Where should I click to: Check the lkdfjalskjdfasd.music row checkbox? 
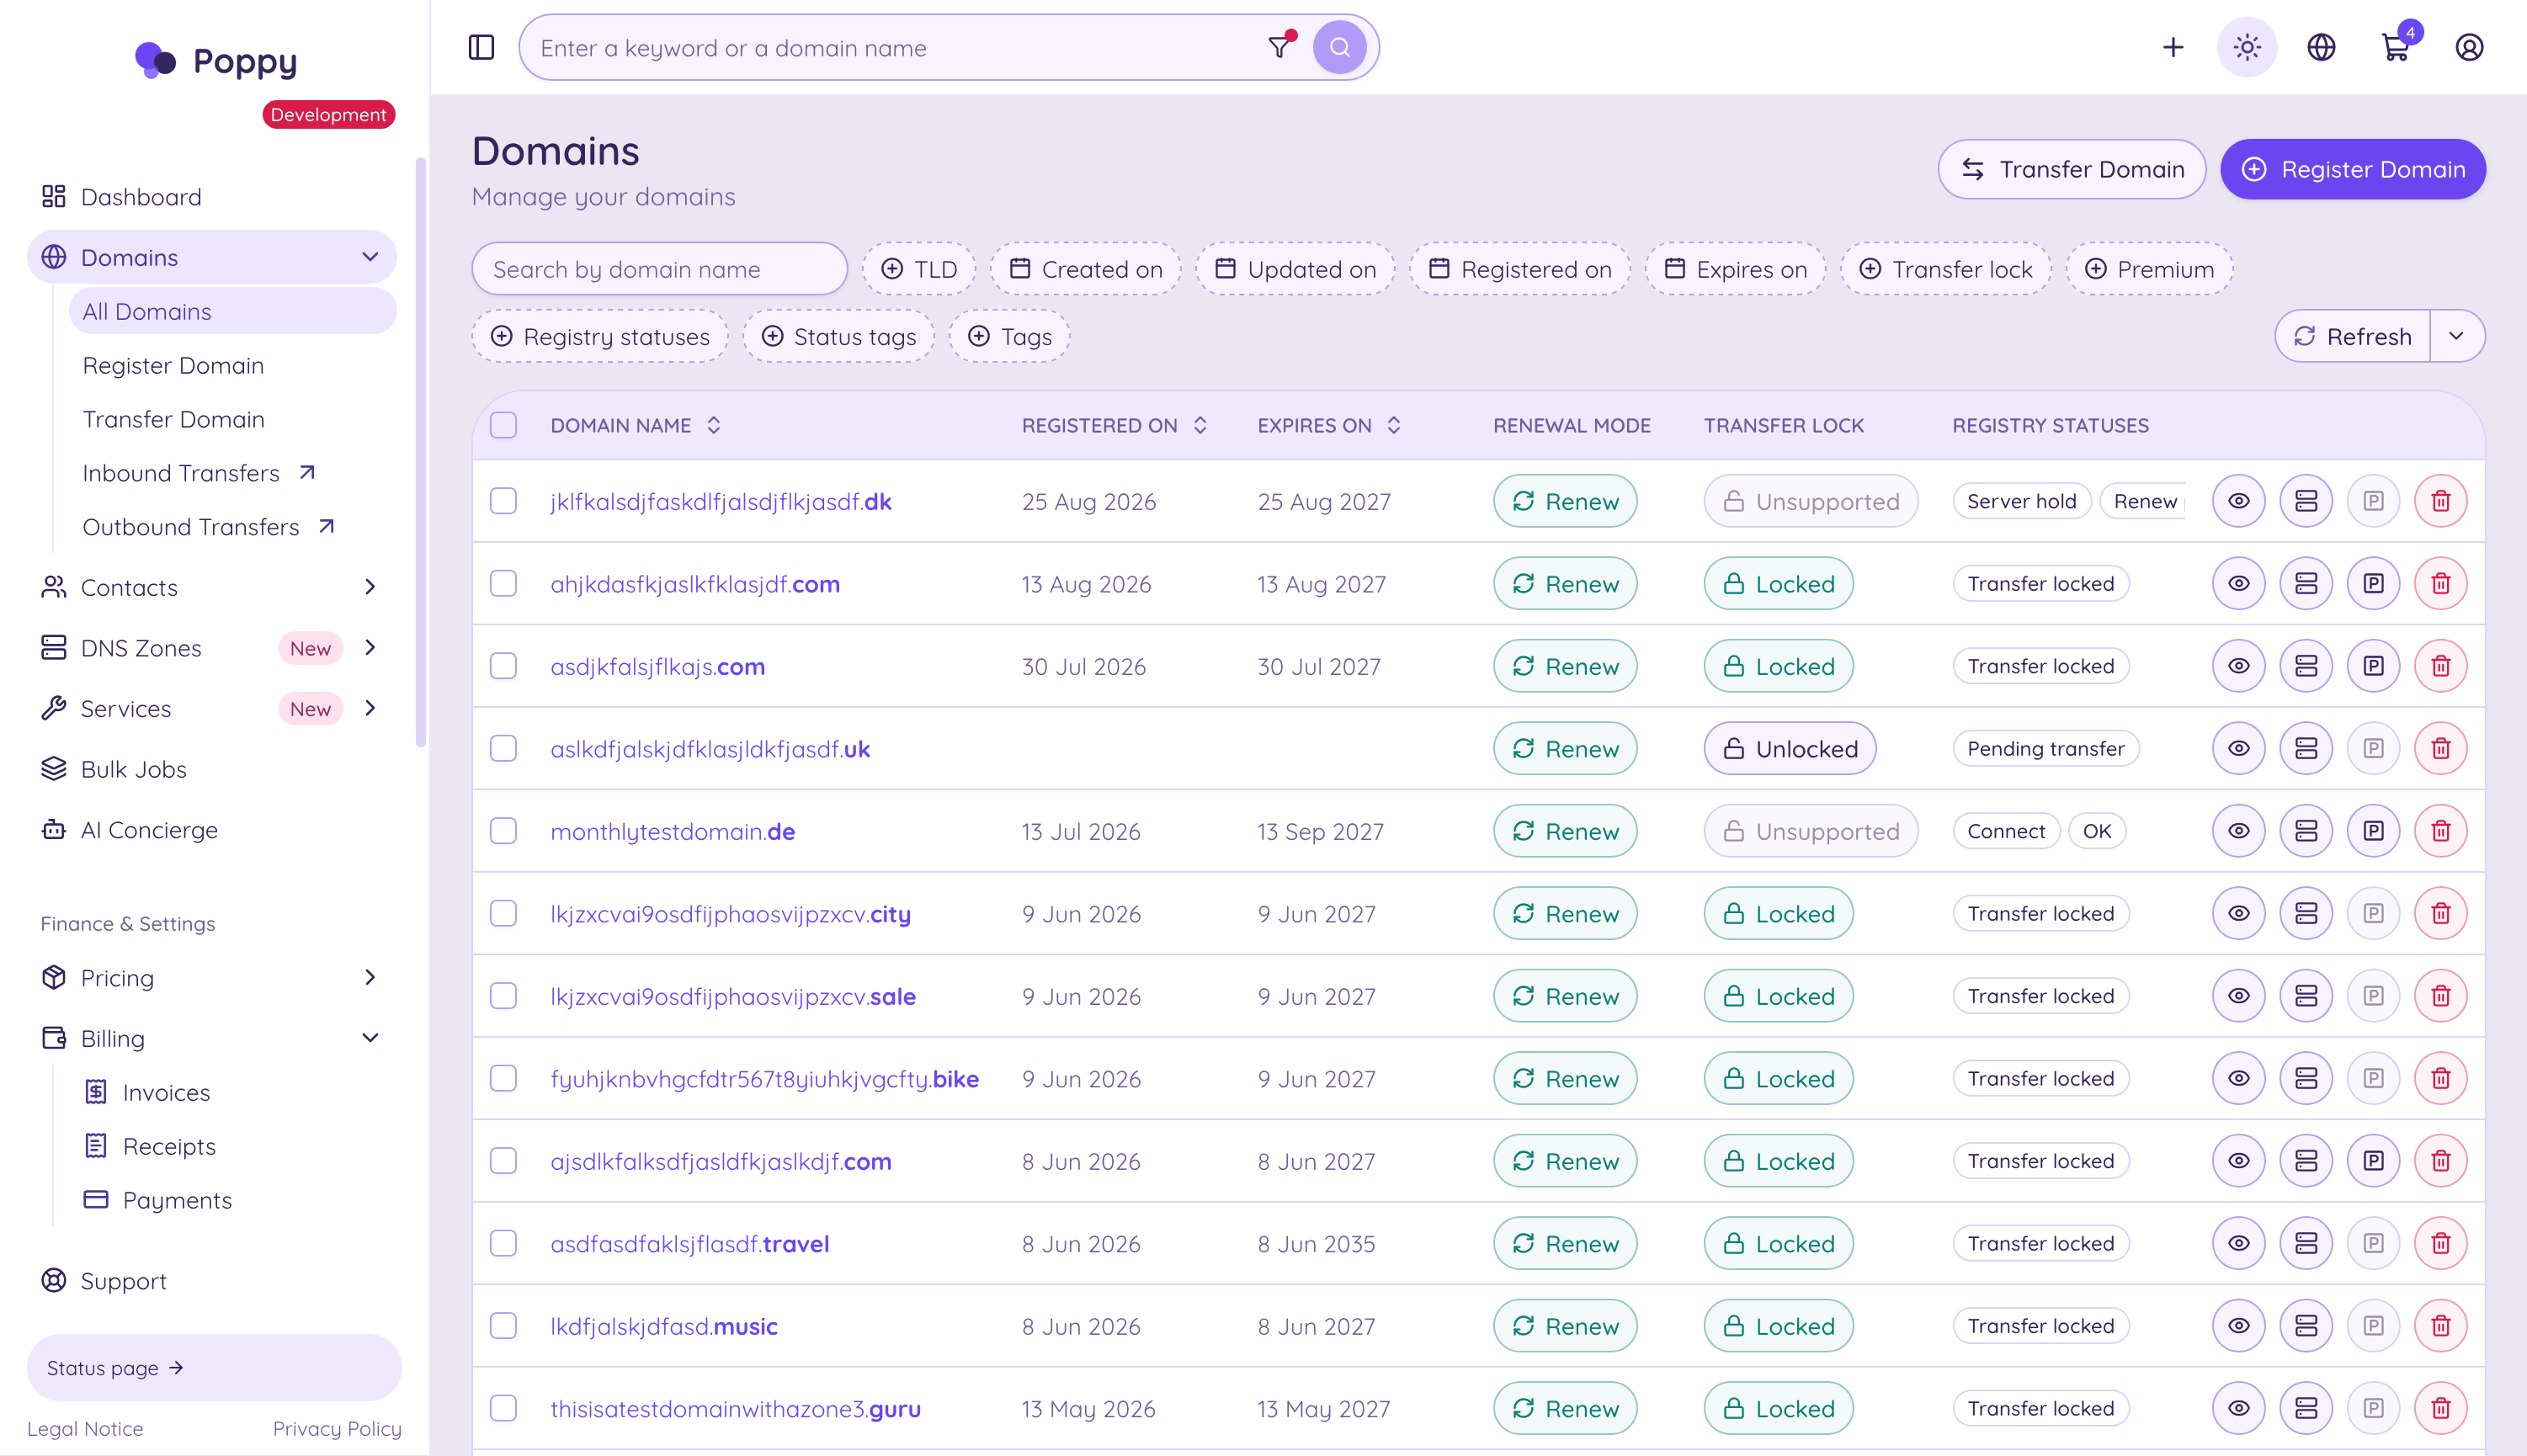click(x=503, y=1326)
